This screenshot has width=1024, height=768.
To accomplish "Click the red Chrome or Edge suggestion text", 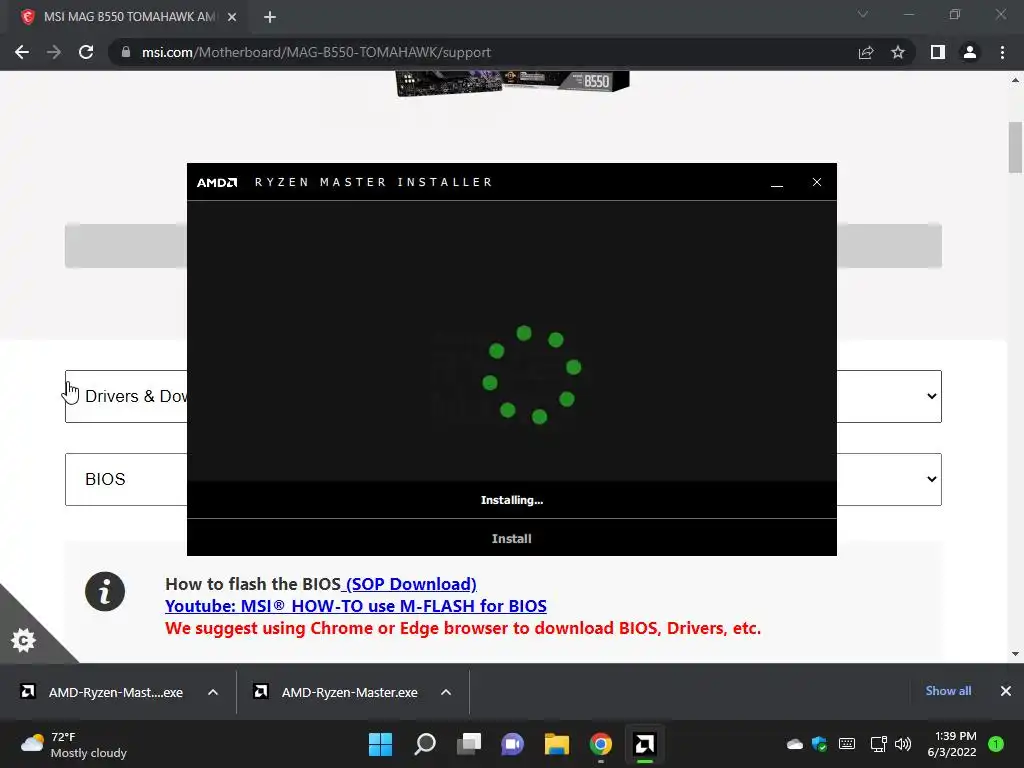I will point(463,628).
